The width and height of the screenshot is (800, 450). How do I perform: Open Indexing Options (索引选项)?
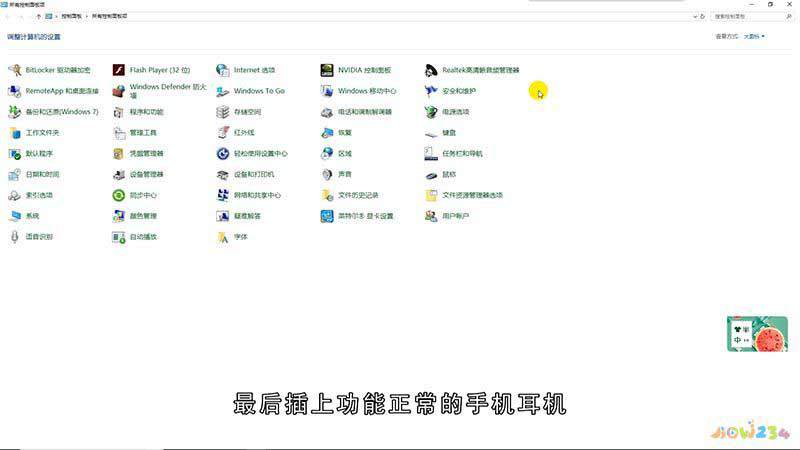pyautogui.click(x=31, y=195)
